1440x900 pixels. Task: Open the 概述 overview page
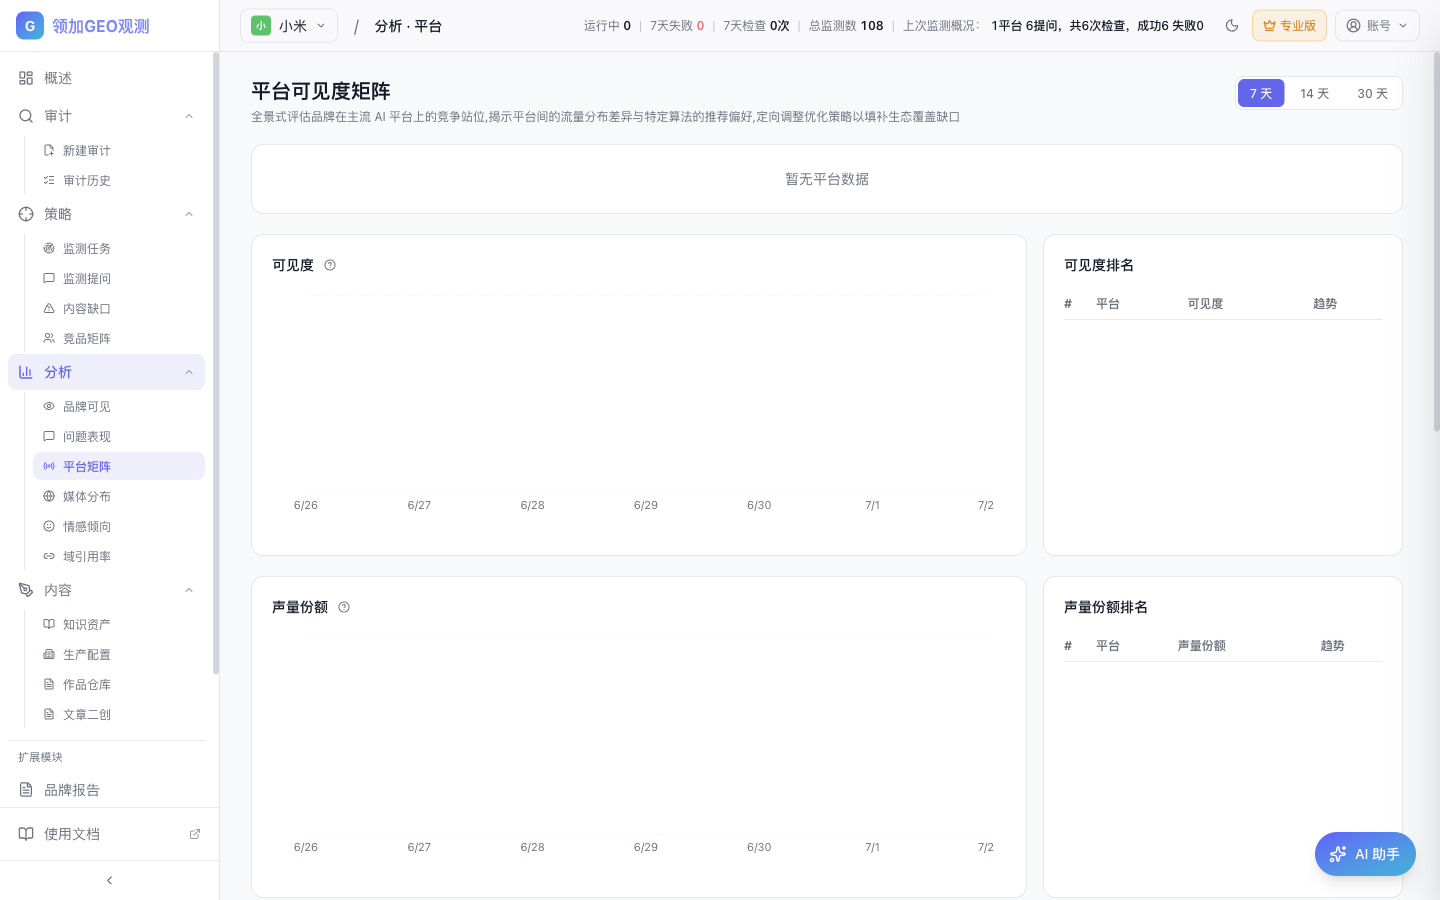106,78
